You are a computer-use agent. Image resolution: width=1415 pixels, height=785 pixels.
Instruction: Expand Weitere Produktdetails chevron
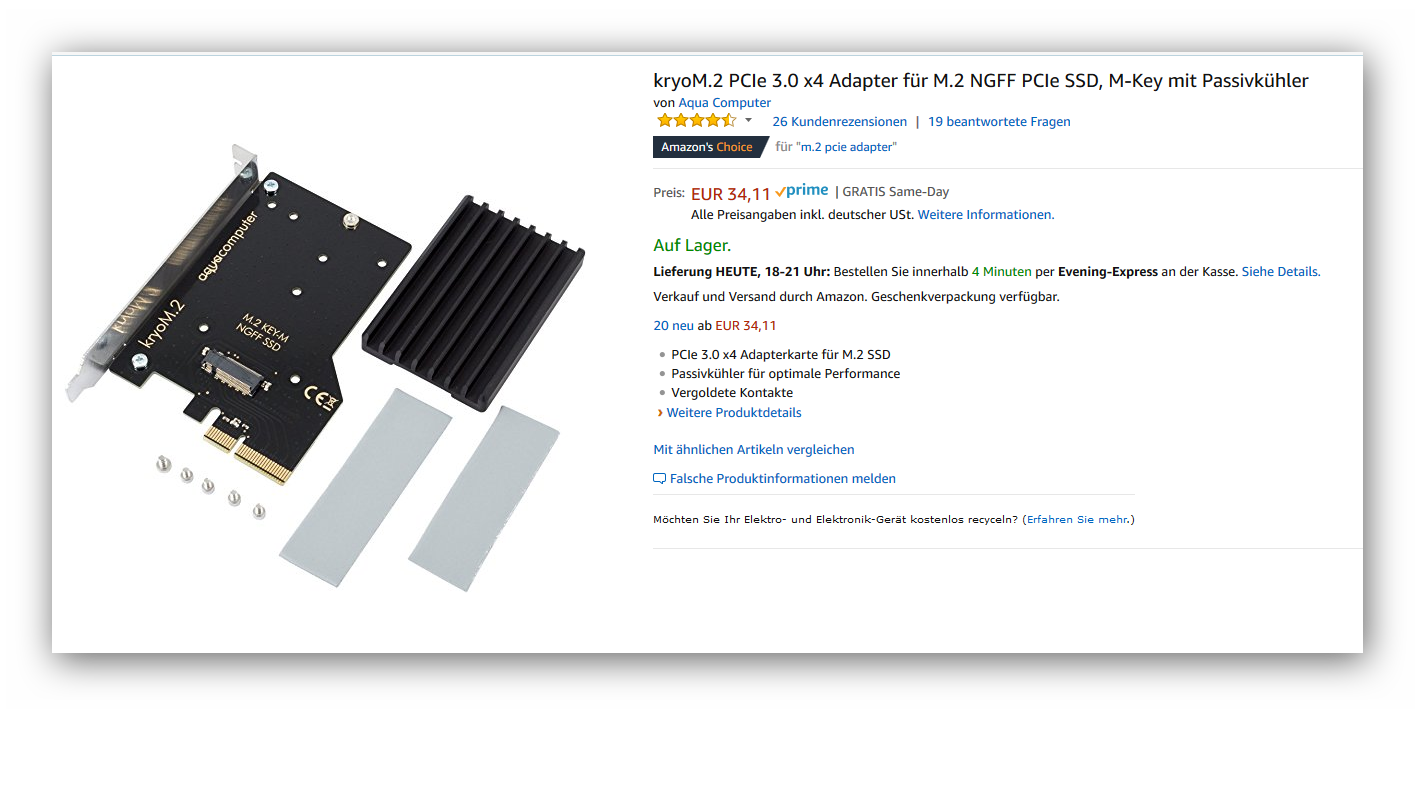(x=660, y=412)
